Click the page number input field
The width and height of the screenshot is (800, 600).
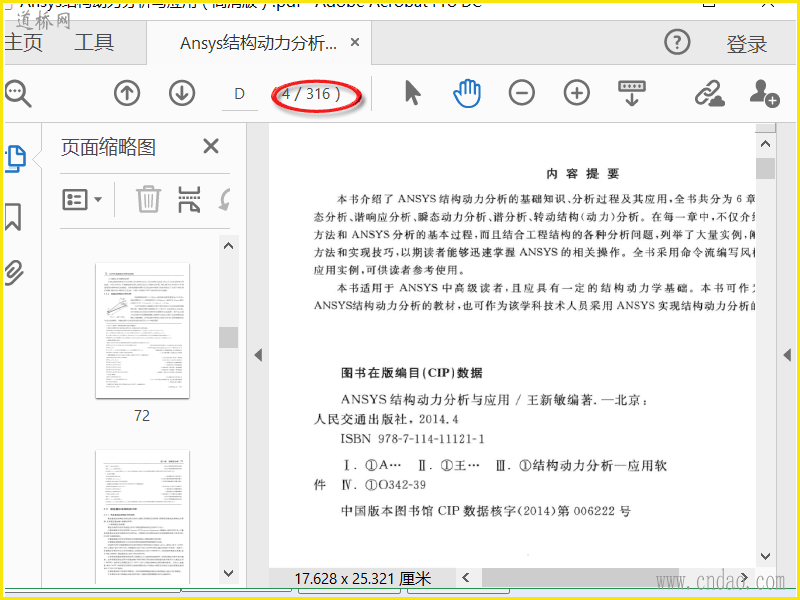pyautogui.click(x=240, y=94)
